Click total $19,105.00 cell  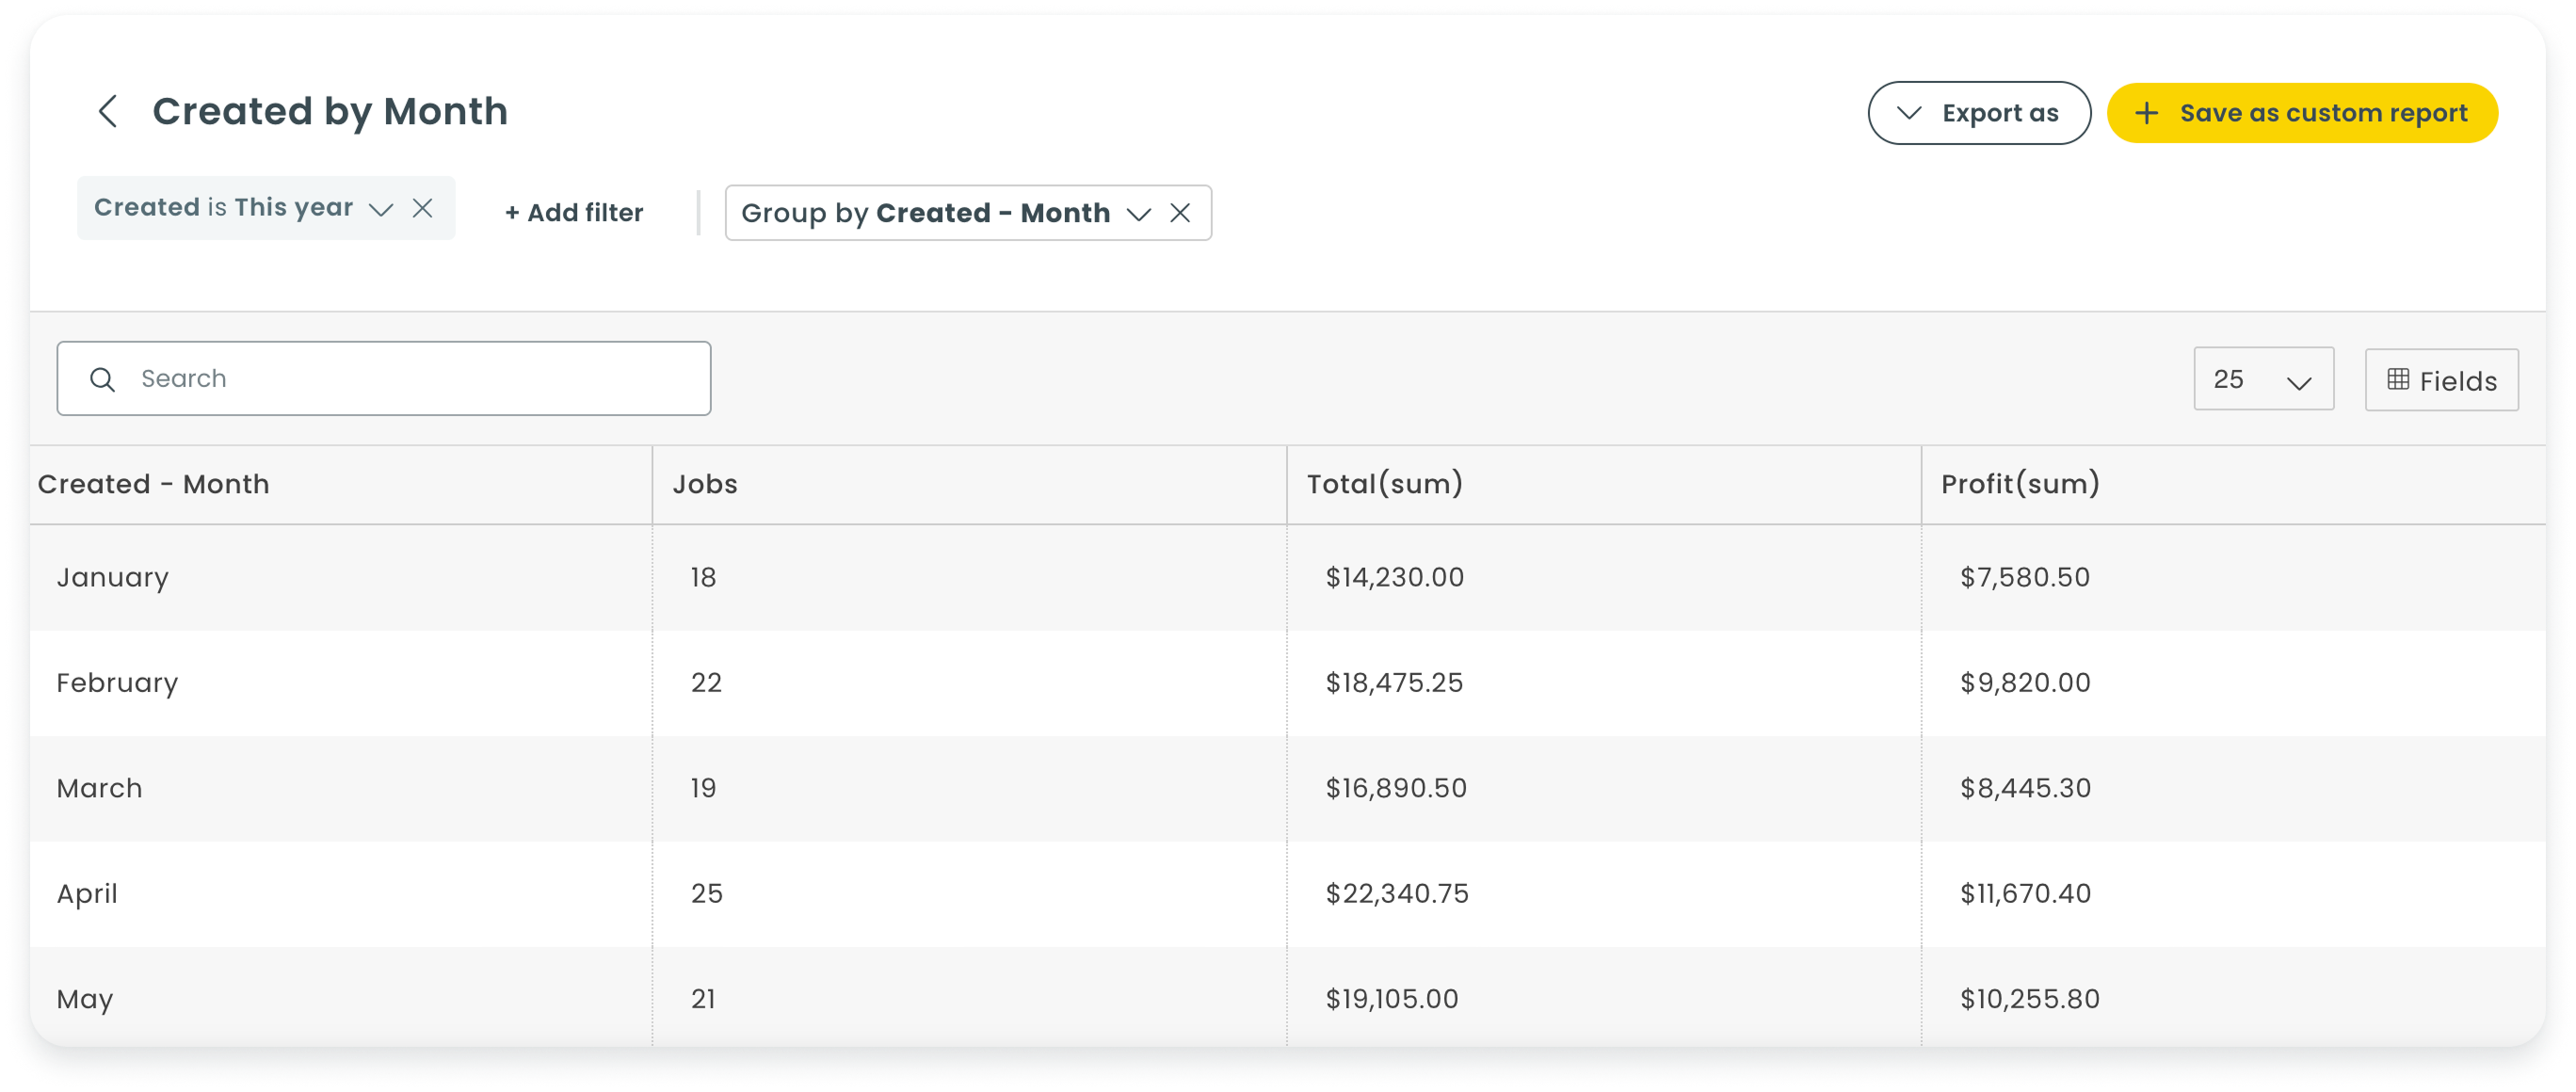pos(1391,998)
